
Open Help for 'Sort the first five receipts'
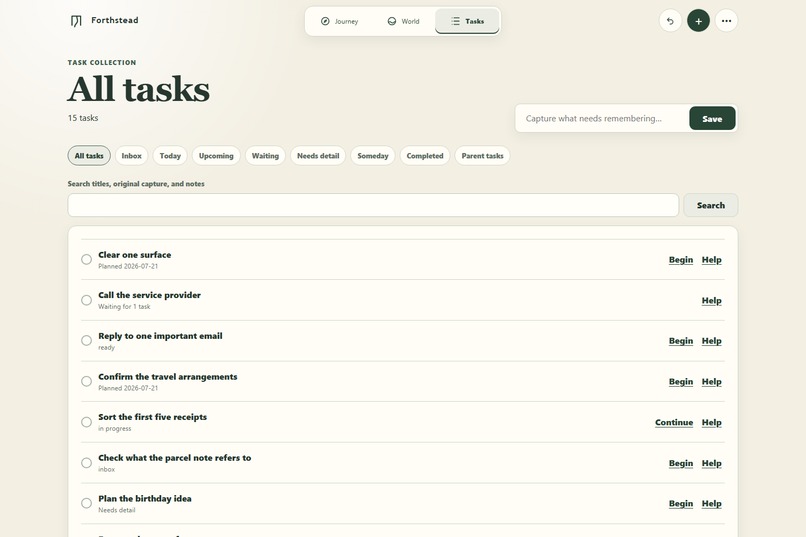coord(711,422)
